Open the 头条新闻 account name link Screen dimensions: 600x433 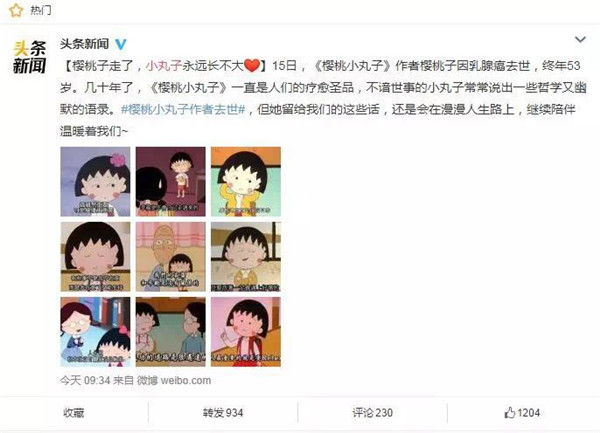pyautogui.click(x=84, y=44)
